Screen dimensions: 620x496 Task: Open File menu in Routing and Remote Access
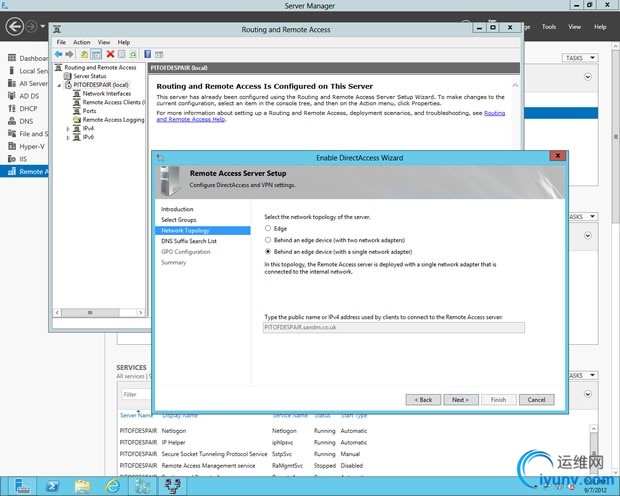click(x=61, y=42)
